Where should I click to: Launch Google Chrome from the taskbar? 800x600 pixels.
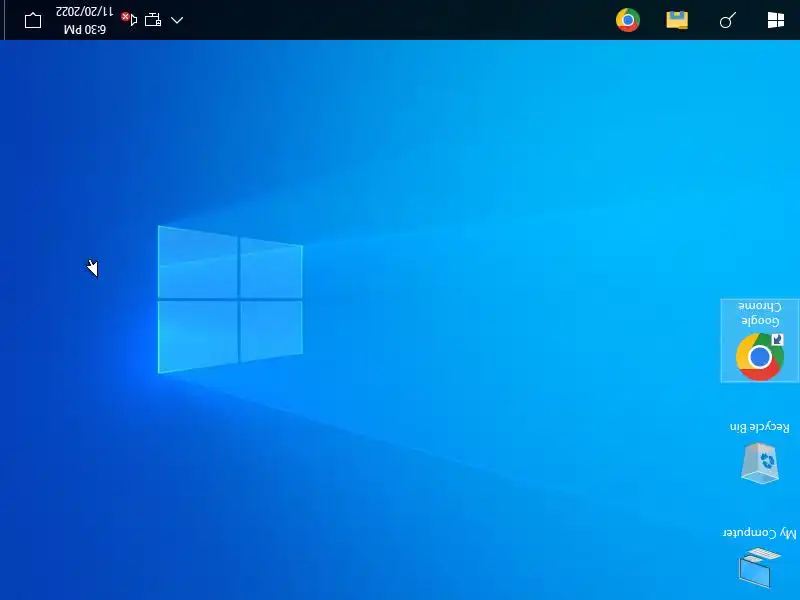point(628,20)
